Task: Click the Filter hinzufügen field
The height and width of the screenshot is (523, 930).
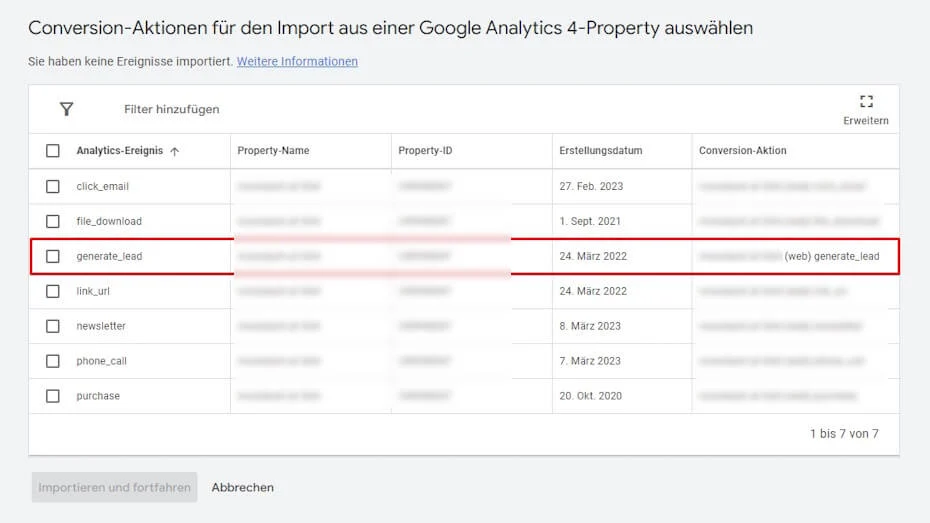Action: click(x=171, y=109)
